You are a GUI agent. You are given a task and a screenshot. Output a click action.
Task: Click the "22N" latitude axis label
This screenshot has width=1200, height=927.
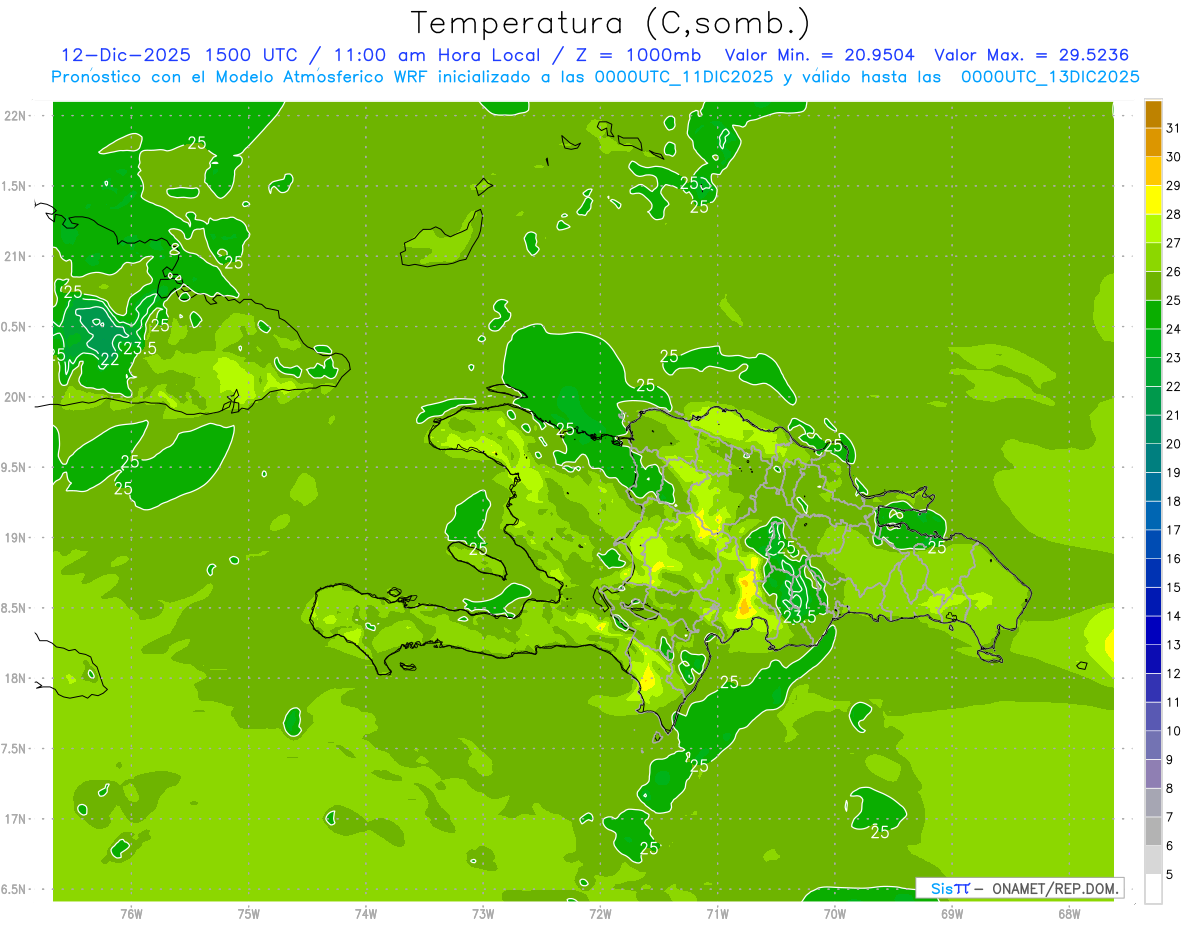pyautogui.click(x=15, y=116)
